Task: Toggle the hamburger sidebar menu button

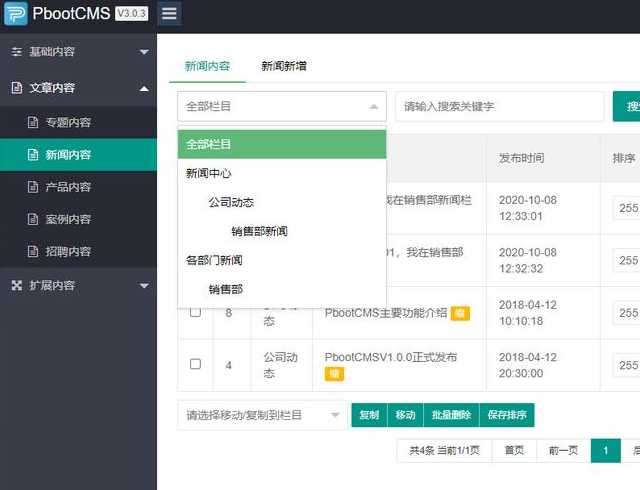Action: pos(169,13)
